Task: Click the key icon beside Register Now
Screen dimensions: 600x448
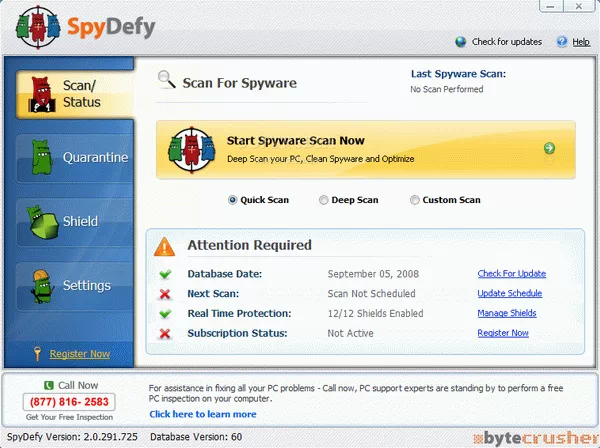Action: tap(38, 353)
